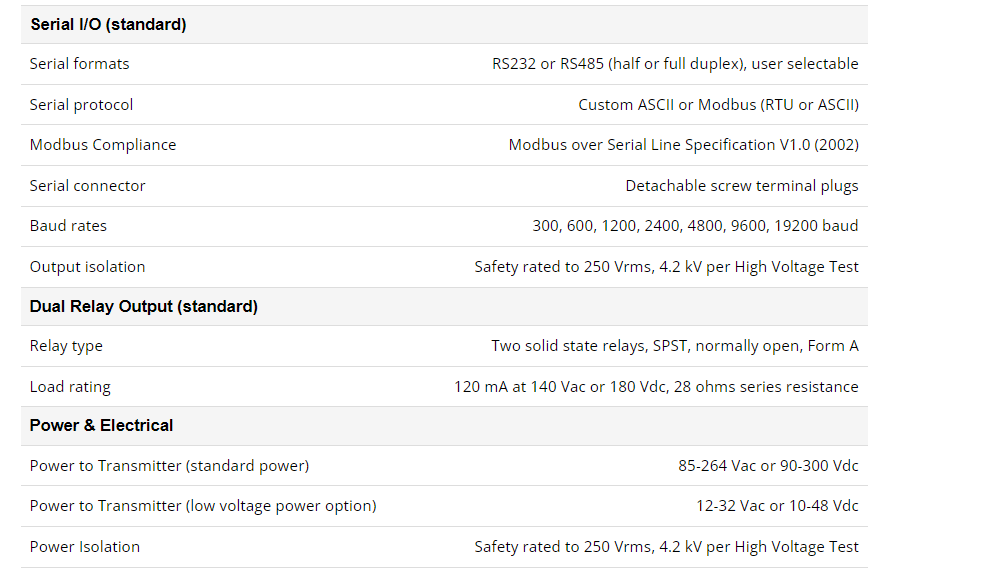The width and height of the screenshot is (1002, 568).
Task: Select the Modbus Compliance row label
Action: click(103, 145)
